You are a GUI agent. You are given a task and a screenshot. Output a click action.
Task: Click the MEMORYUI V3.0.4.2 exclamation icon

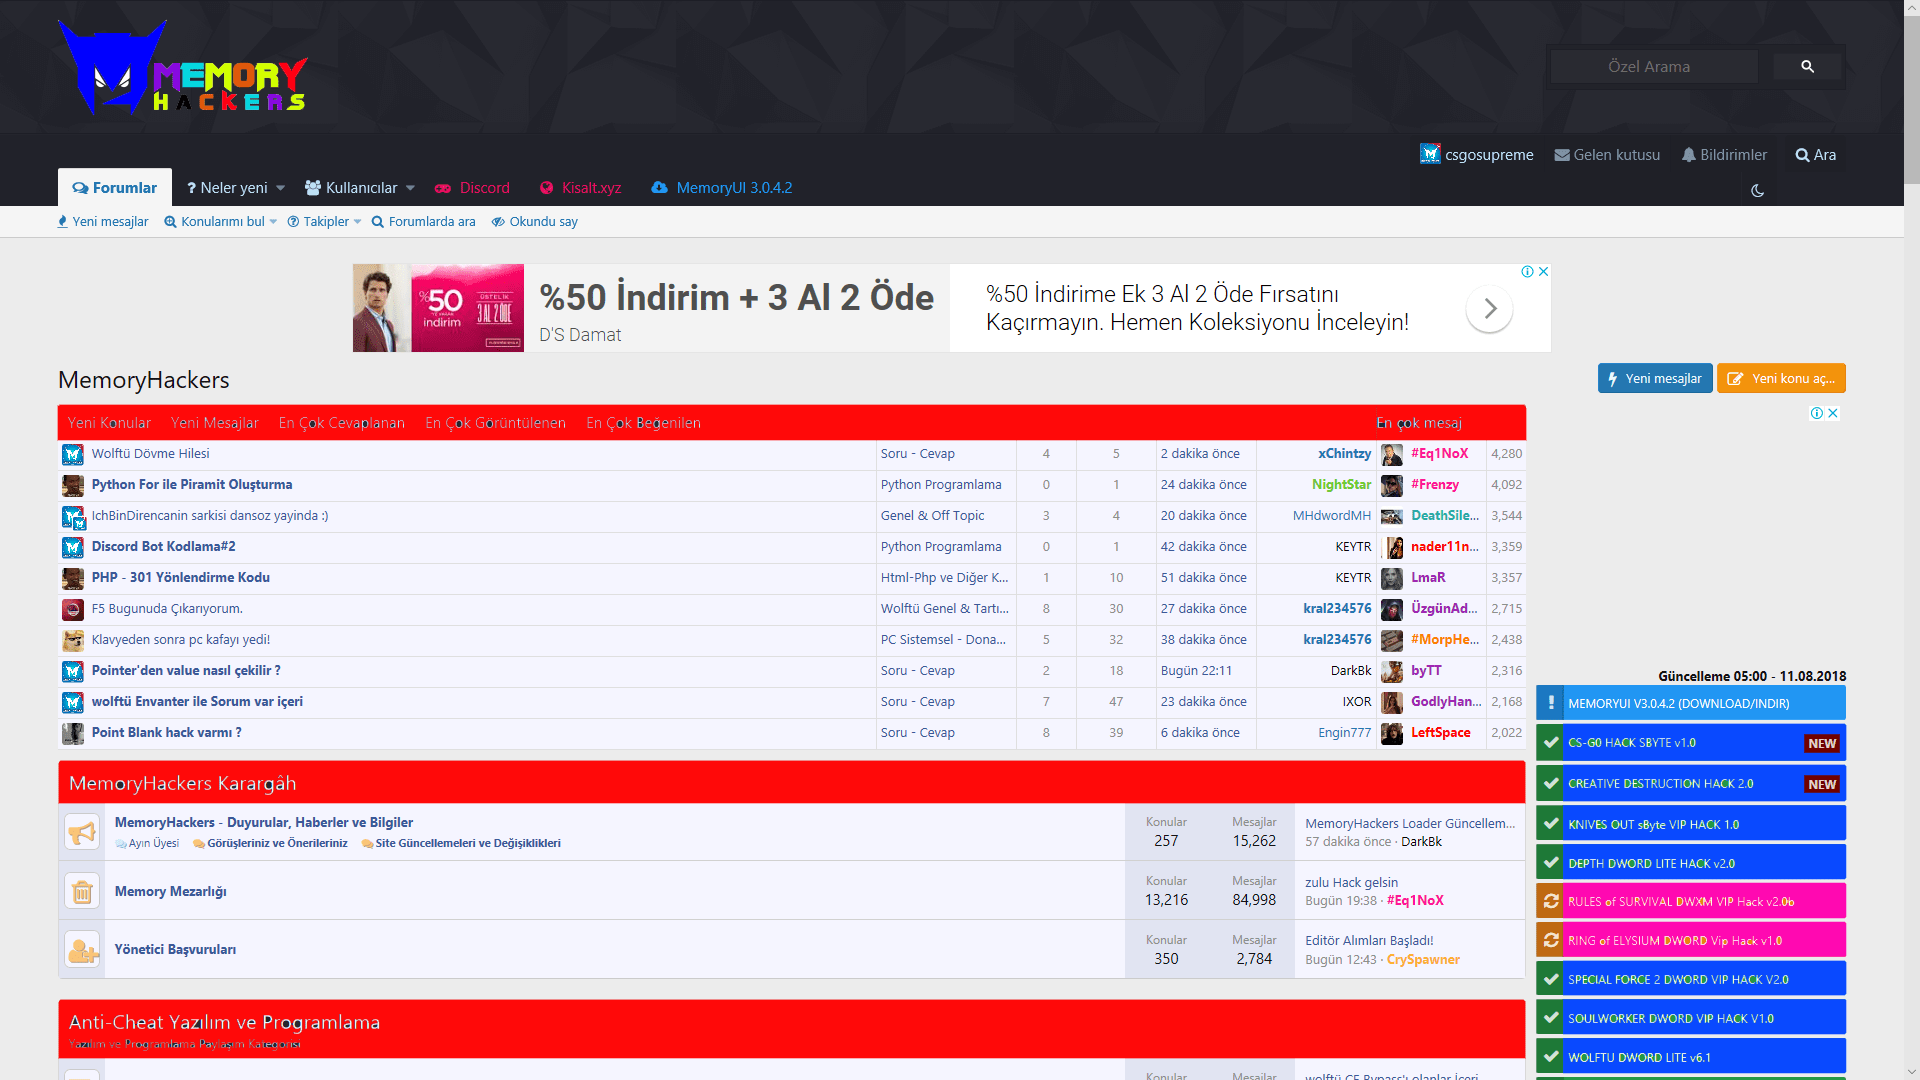pyautogui.click(x=1550, y=703)
